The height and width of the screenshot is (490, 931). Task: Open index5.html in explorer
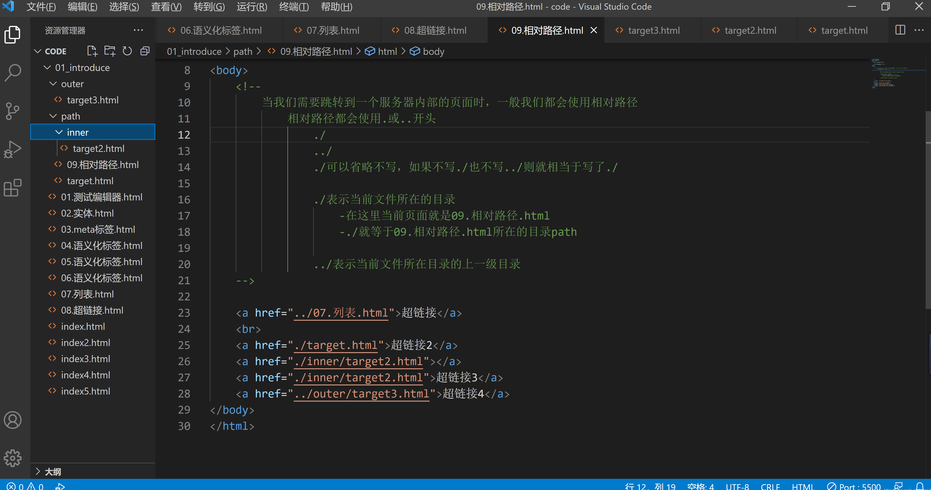click(93, 391)
